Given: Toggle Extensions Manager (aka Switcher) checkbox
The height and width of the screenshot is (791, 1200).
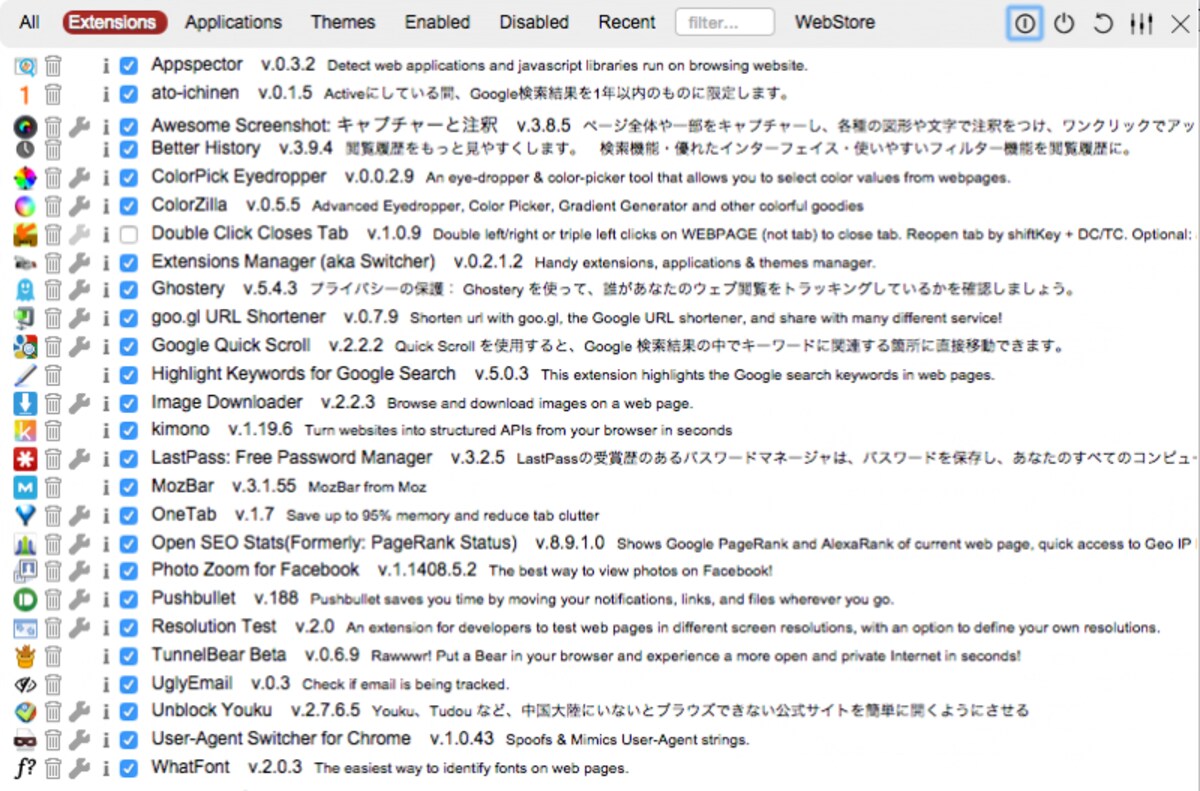Looking at the screenshot, I should tap(128, 263).
